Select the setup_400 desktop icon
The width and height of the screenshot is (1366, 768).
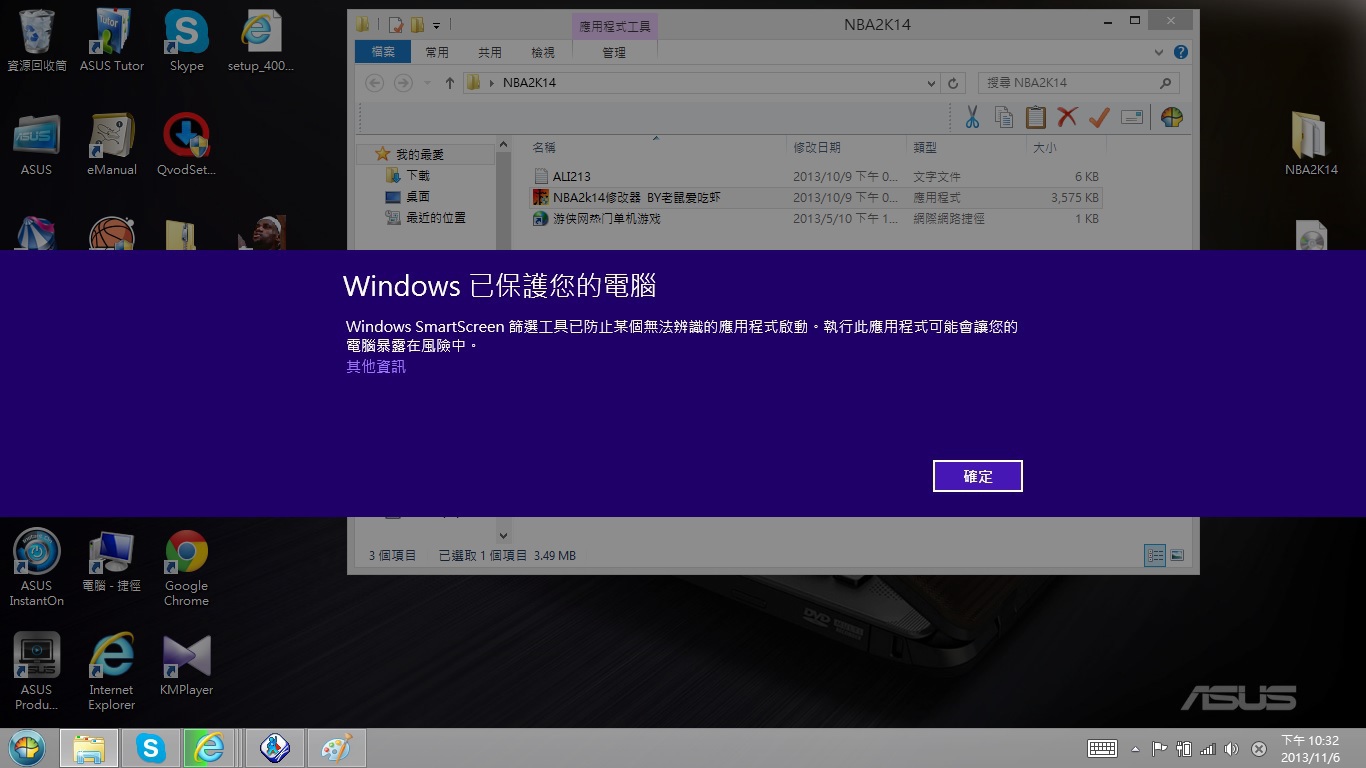[x=261, y=40]
